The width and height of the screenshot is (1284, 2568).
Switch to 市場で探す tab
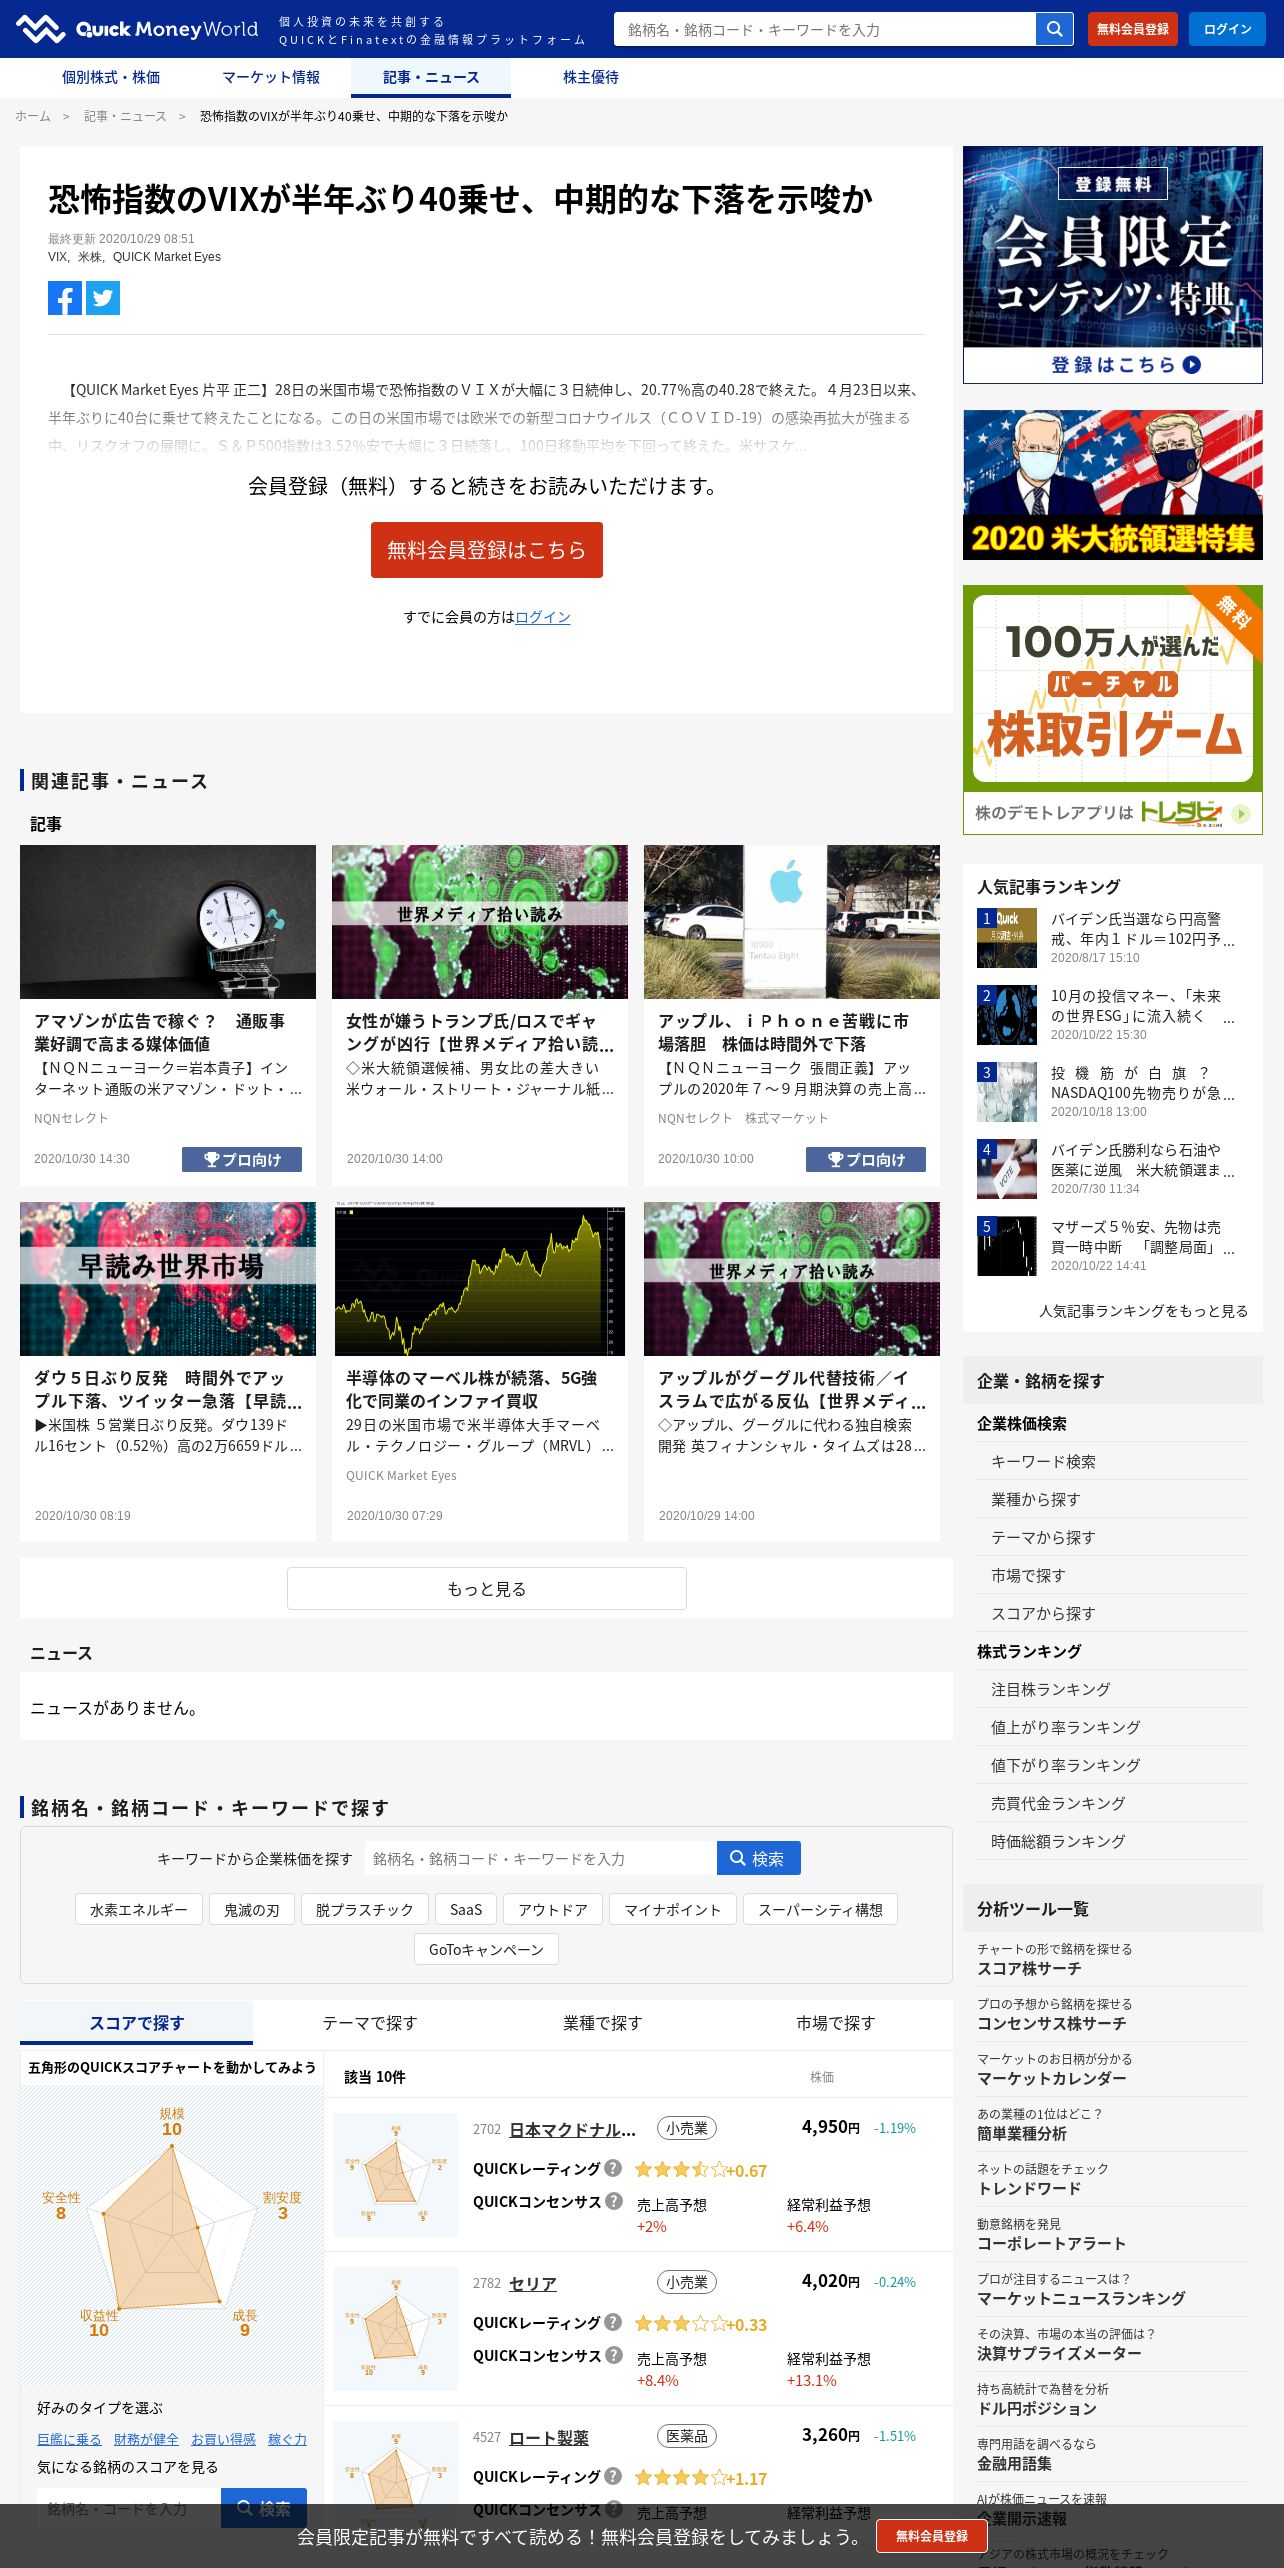click(x=835, y=2023)
